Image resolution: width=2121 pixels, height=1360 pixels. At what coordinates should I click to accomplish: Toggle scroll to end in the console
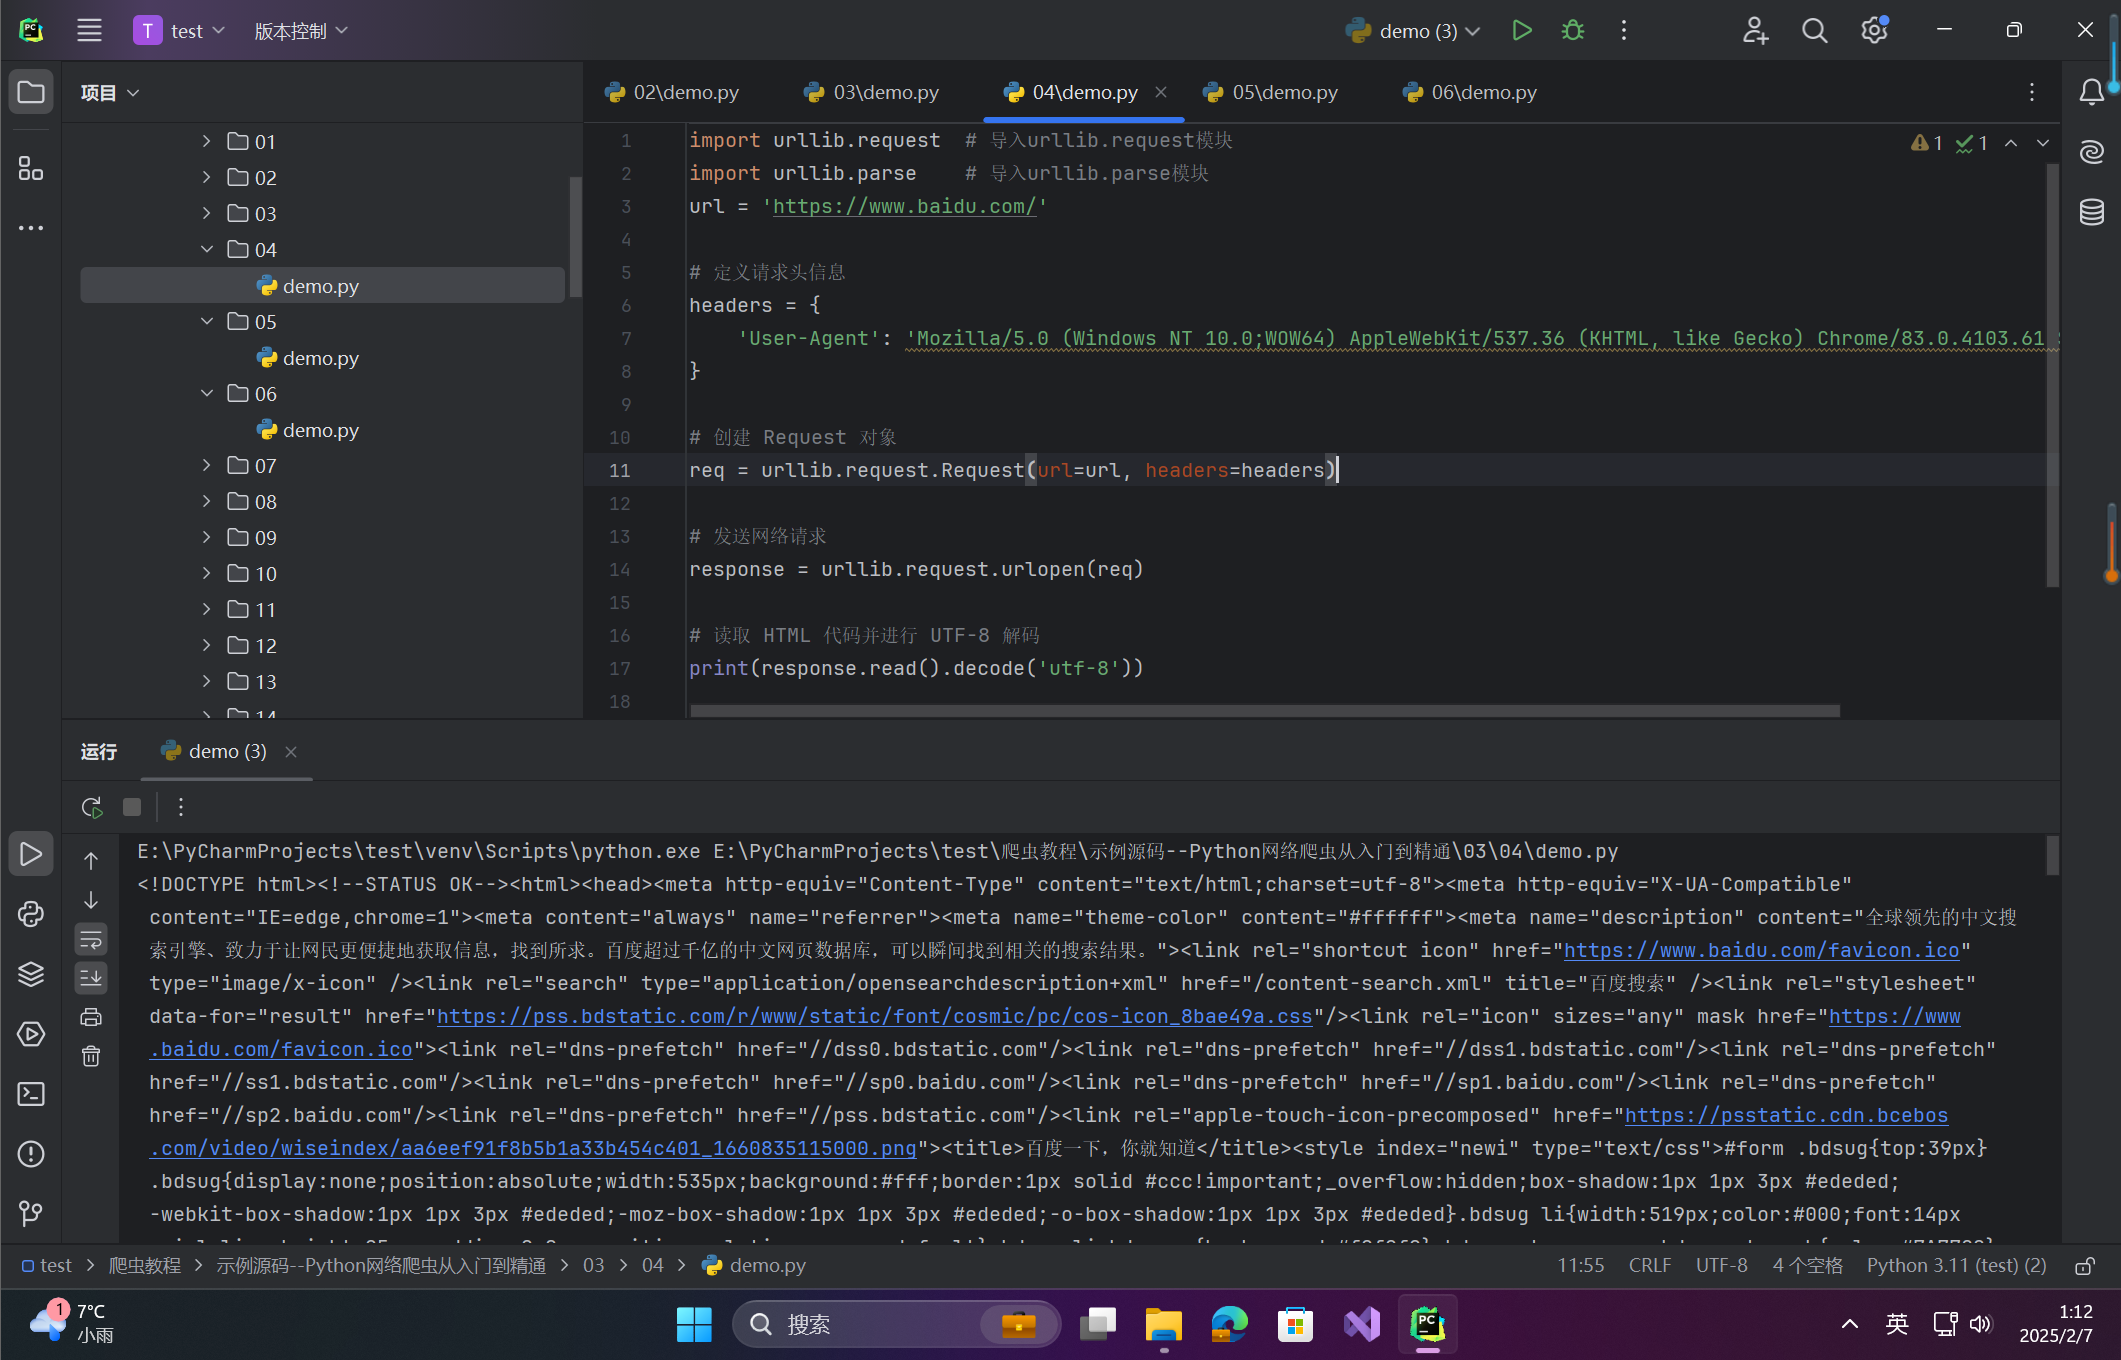tap(91, 978)
